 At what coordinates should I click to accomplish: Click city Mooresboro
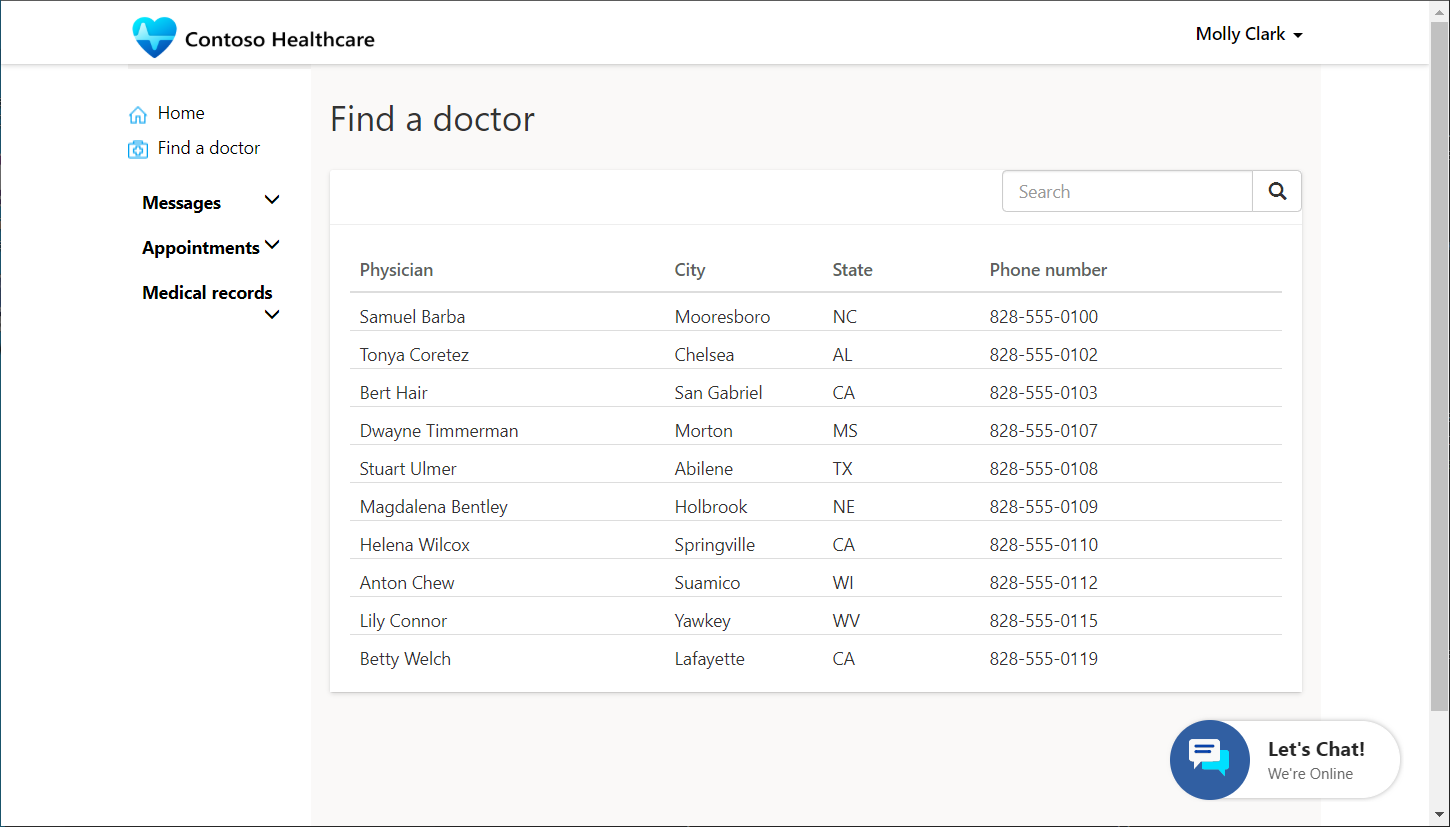point(722,317)
